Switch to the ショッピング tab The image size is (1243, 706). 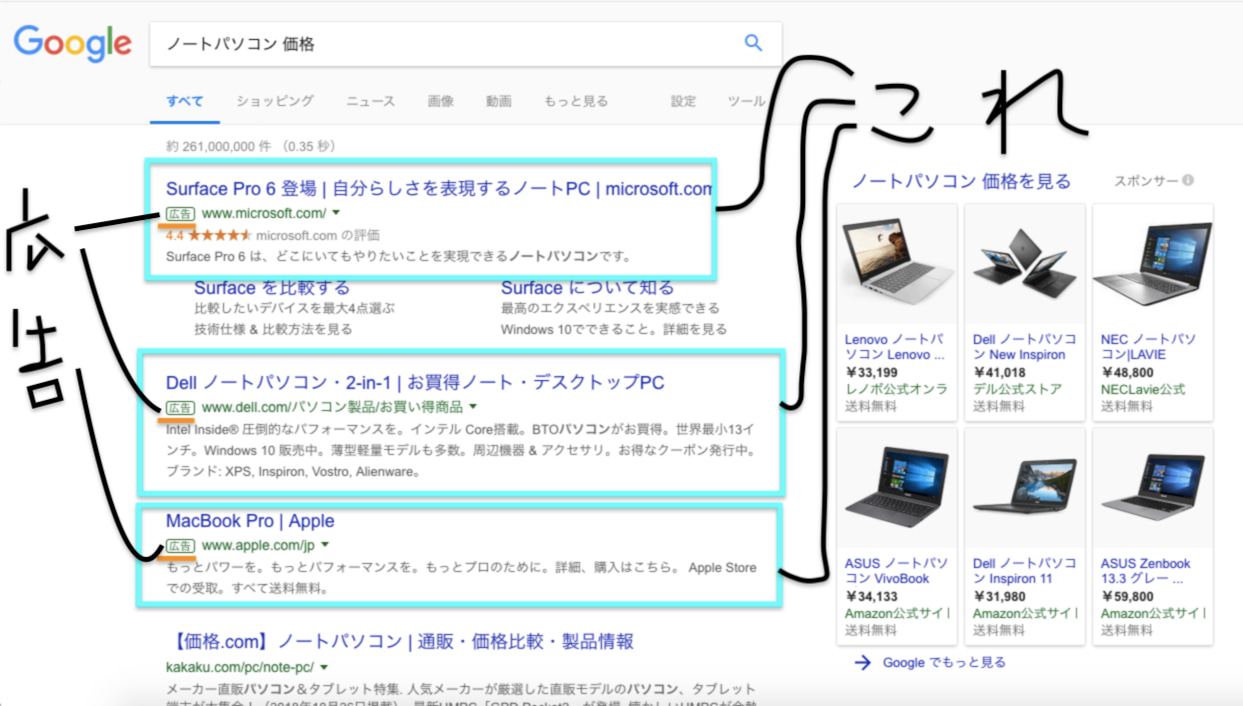click(274, 101)
